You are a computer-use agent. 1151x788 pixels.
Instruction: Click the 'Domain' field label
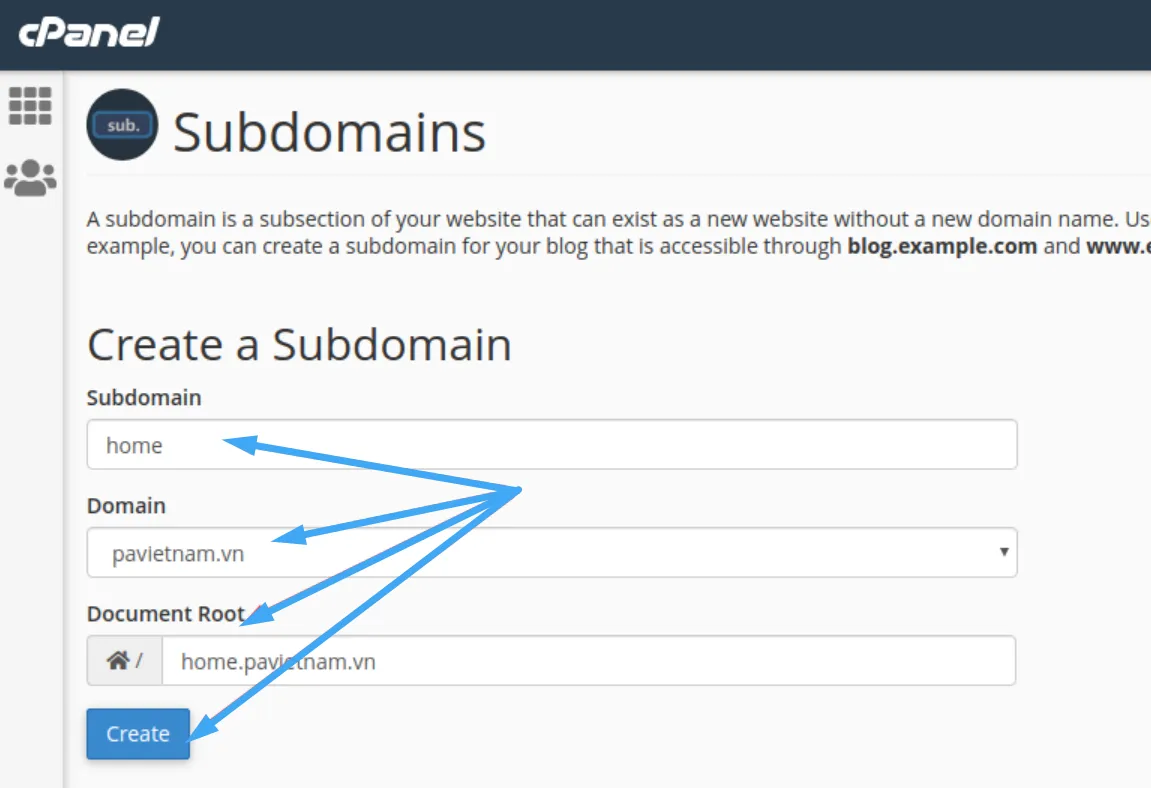126,506
